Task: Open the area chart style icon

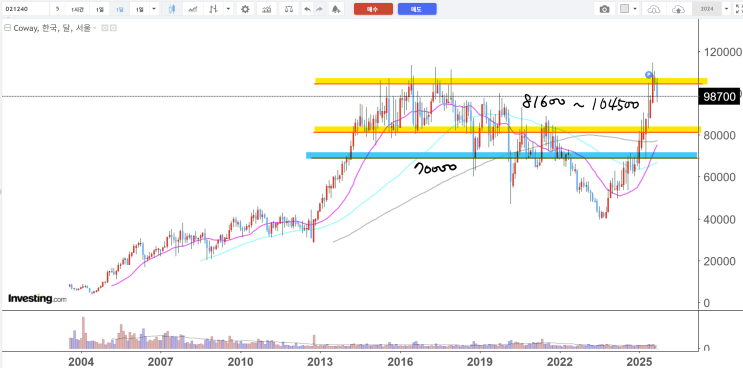Action: tap(193, 9)
